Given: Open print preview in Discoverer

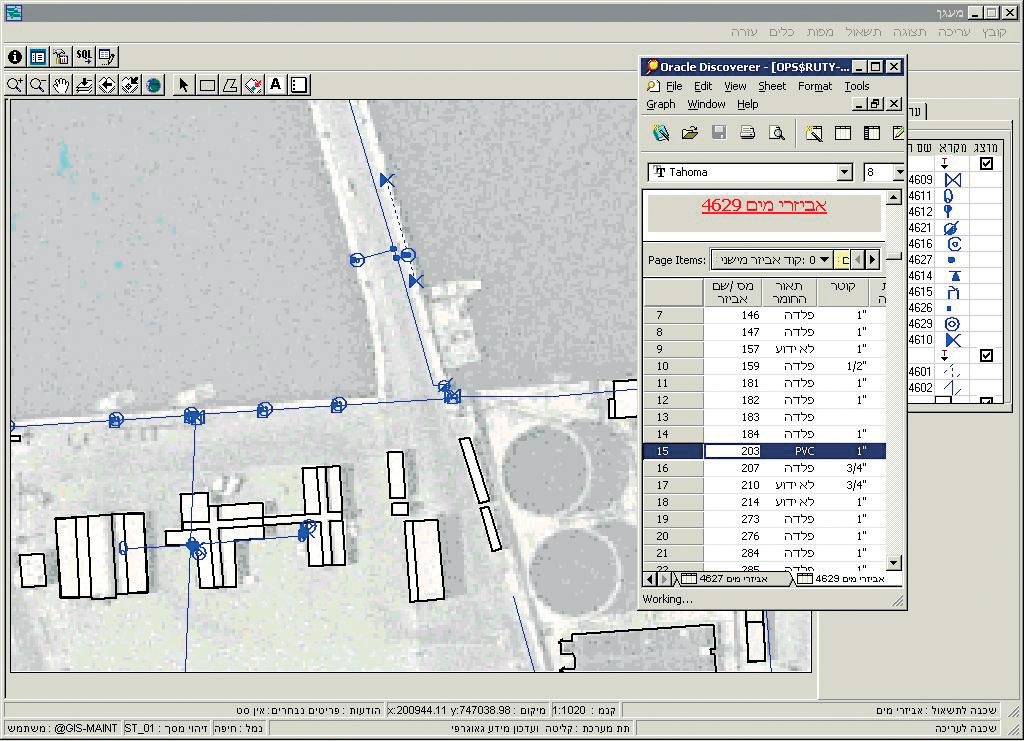Looking at the screenshot, I should click(x=776, y=133).
